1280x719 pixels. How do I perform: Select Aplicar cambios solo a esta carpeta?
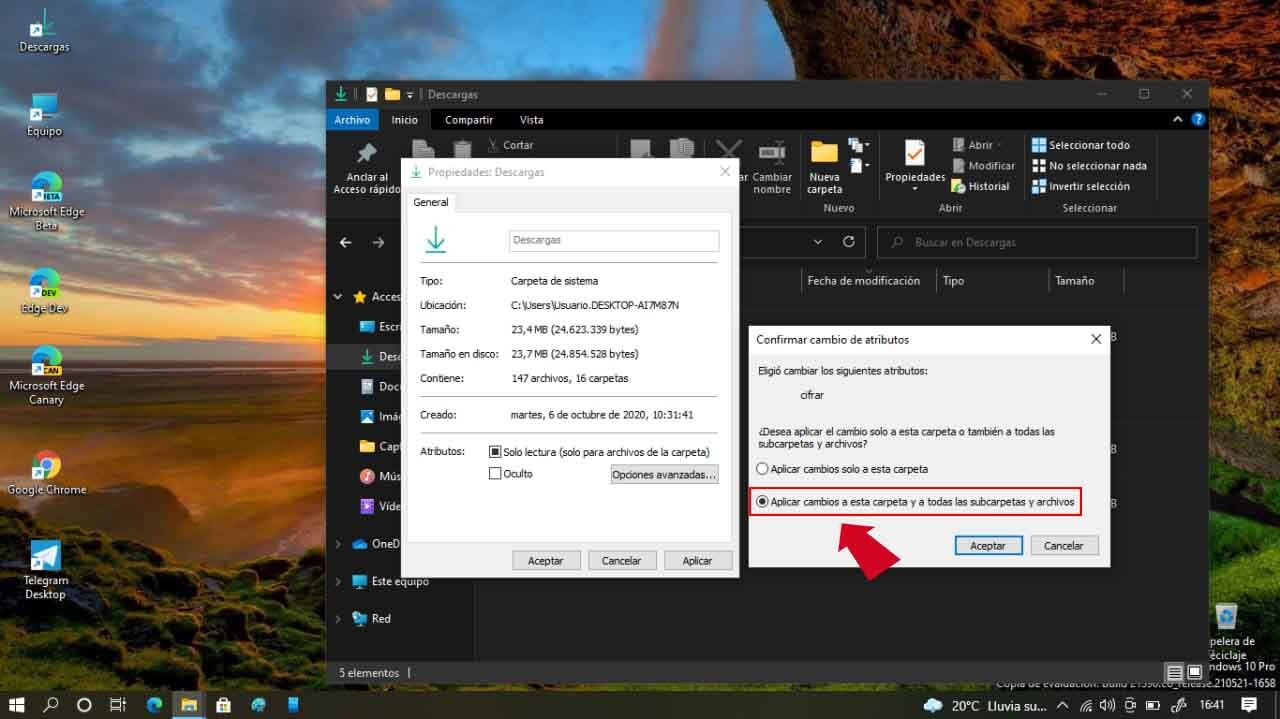tap(762, 468)
